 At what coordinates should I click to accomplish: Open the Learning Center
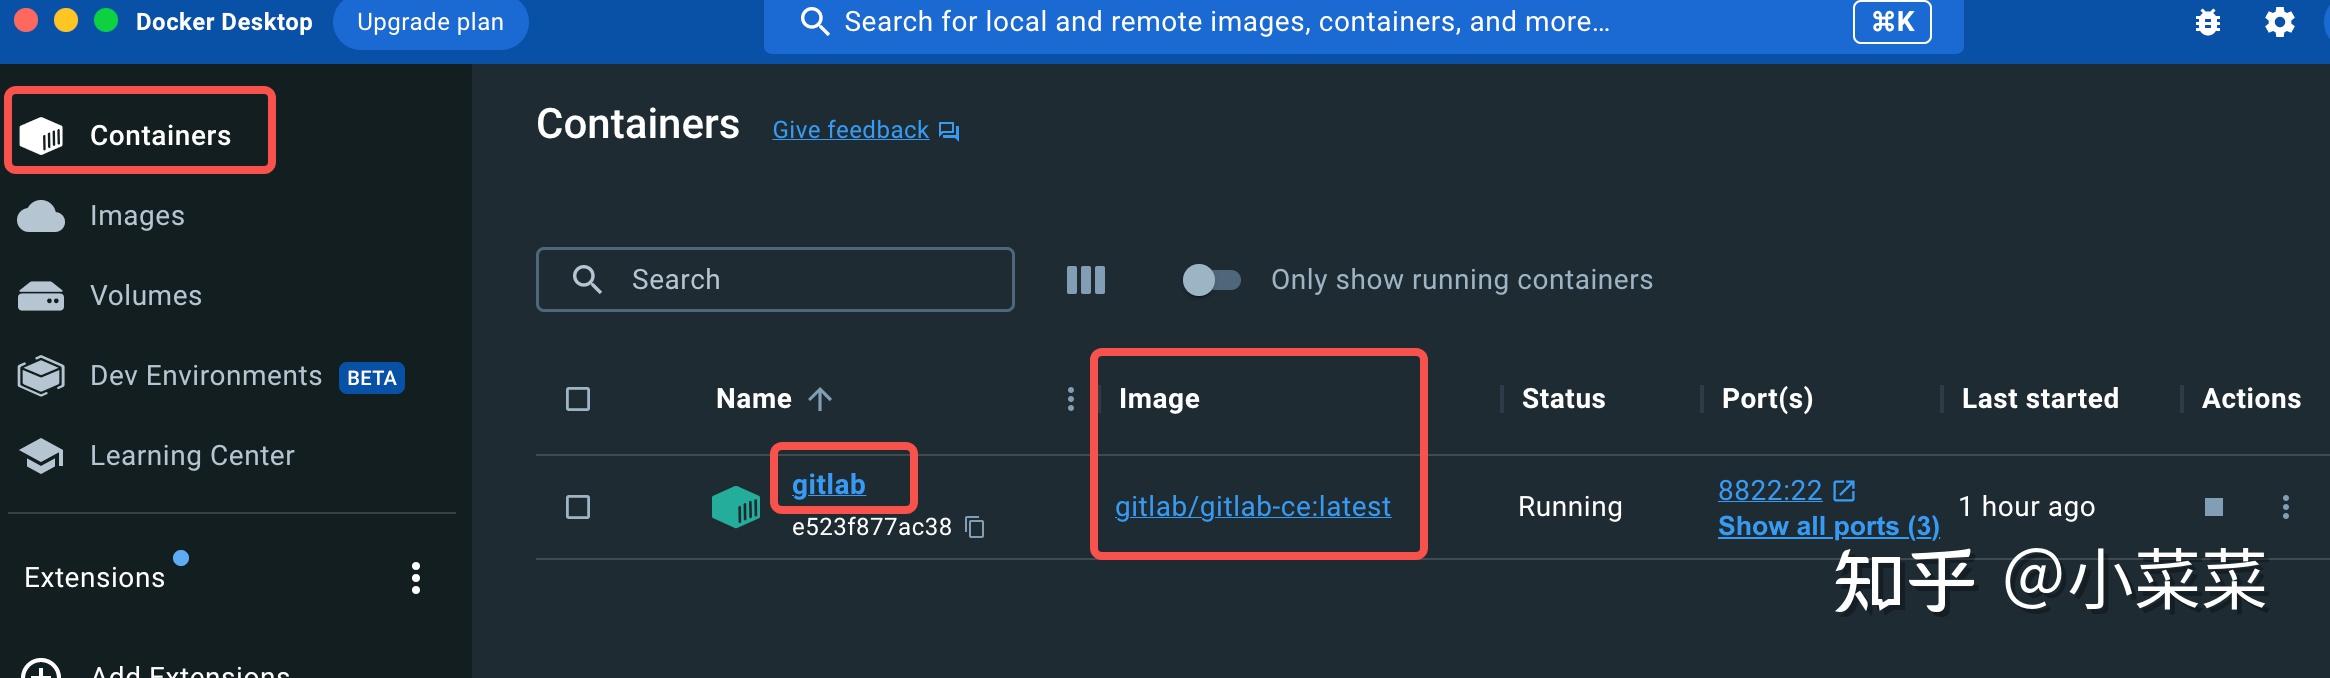click(192, 455)
